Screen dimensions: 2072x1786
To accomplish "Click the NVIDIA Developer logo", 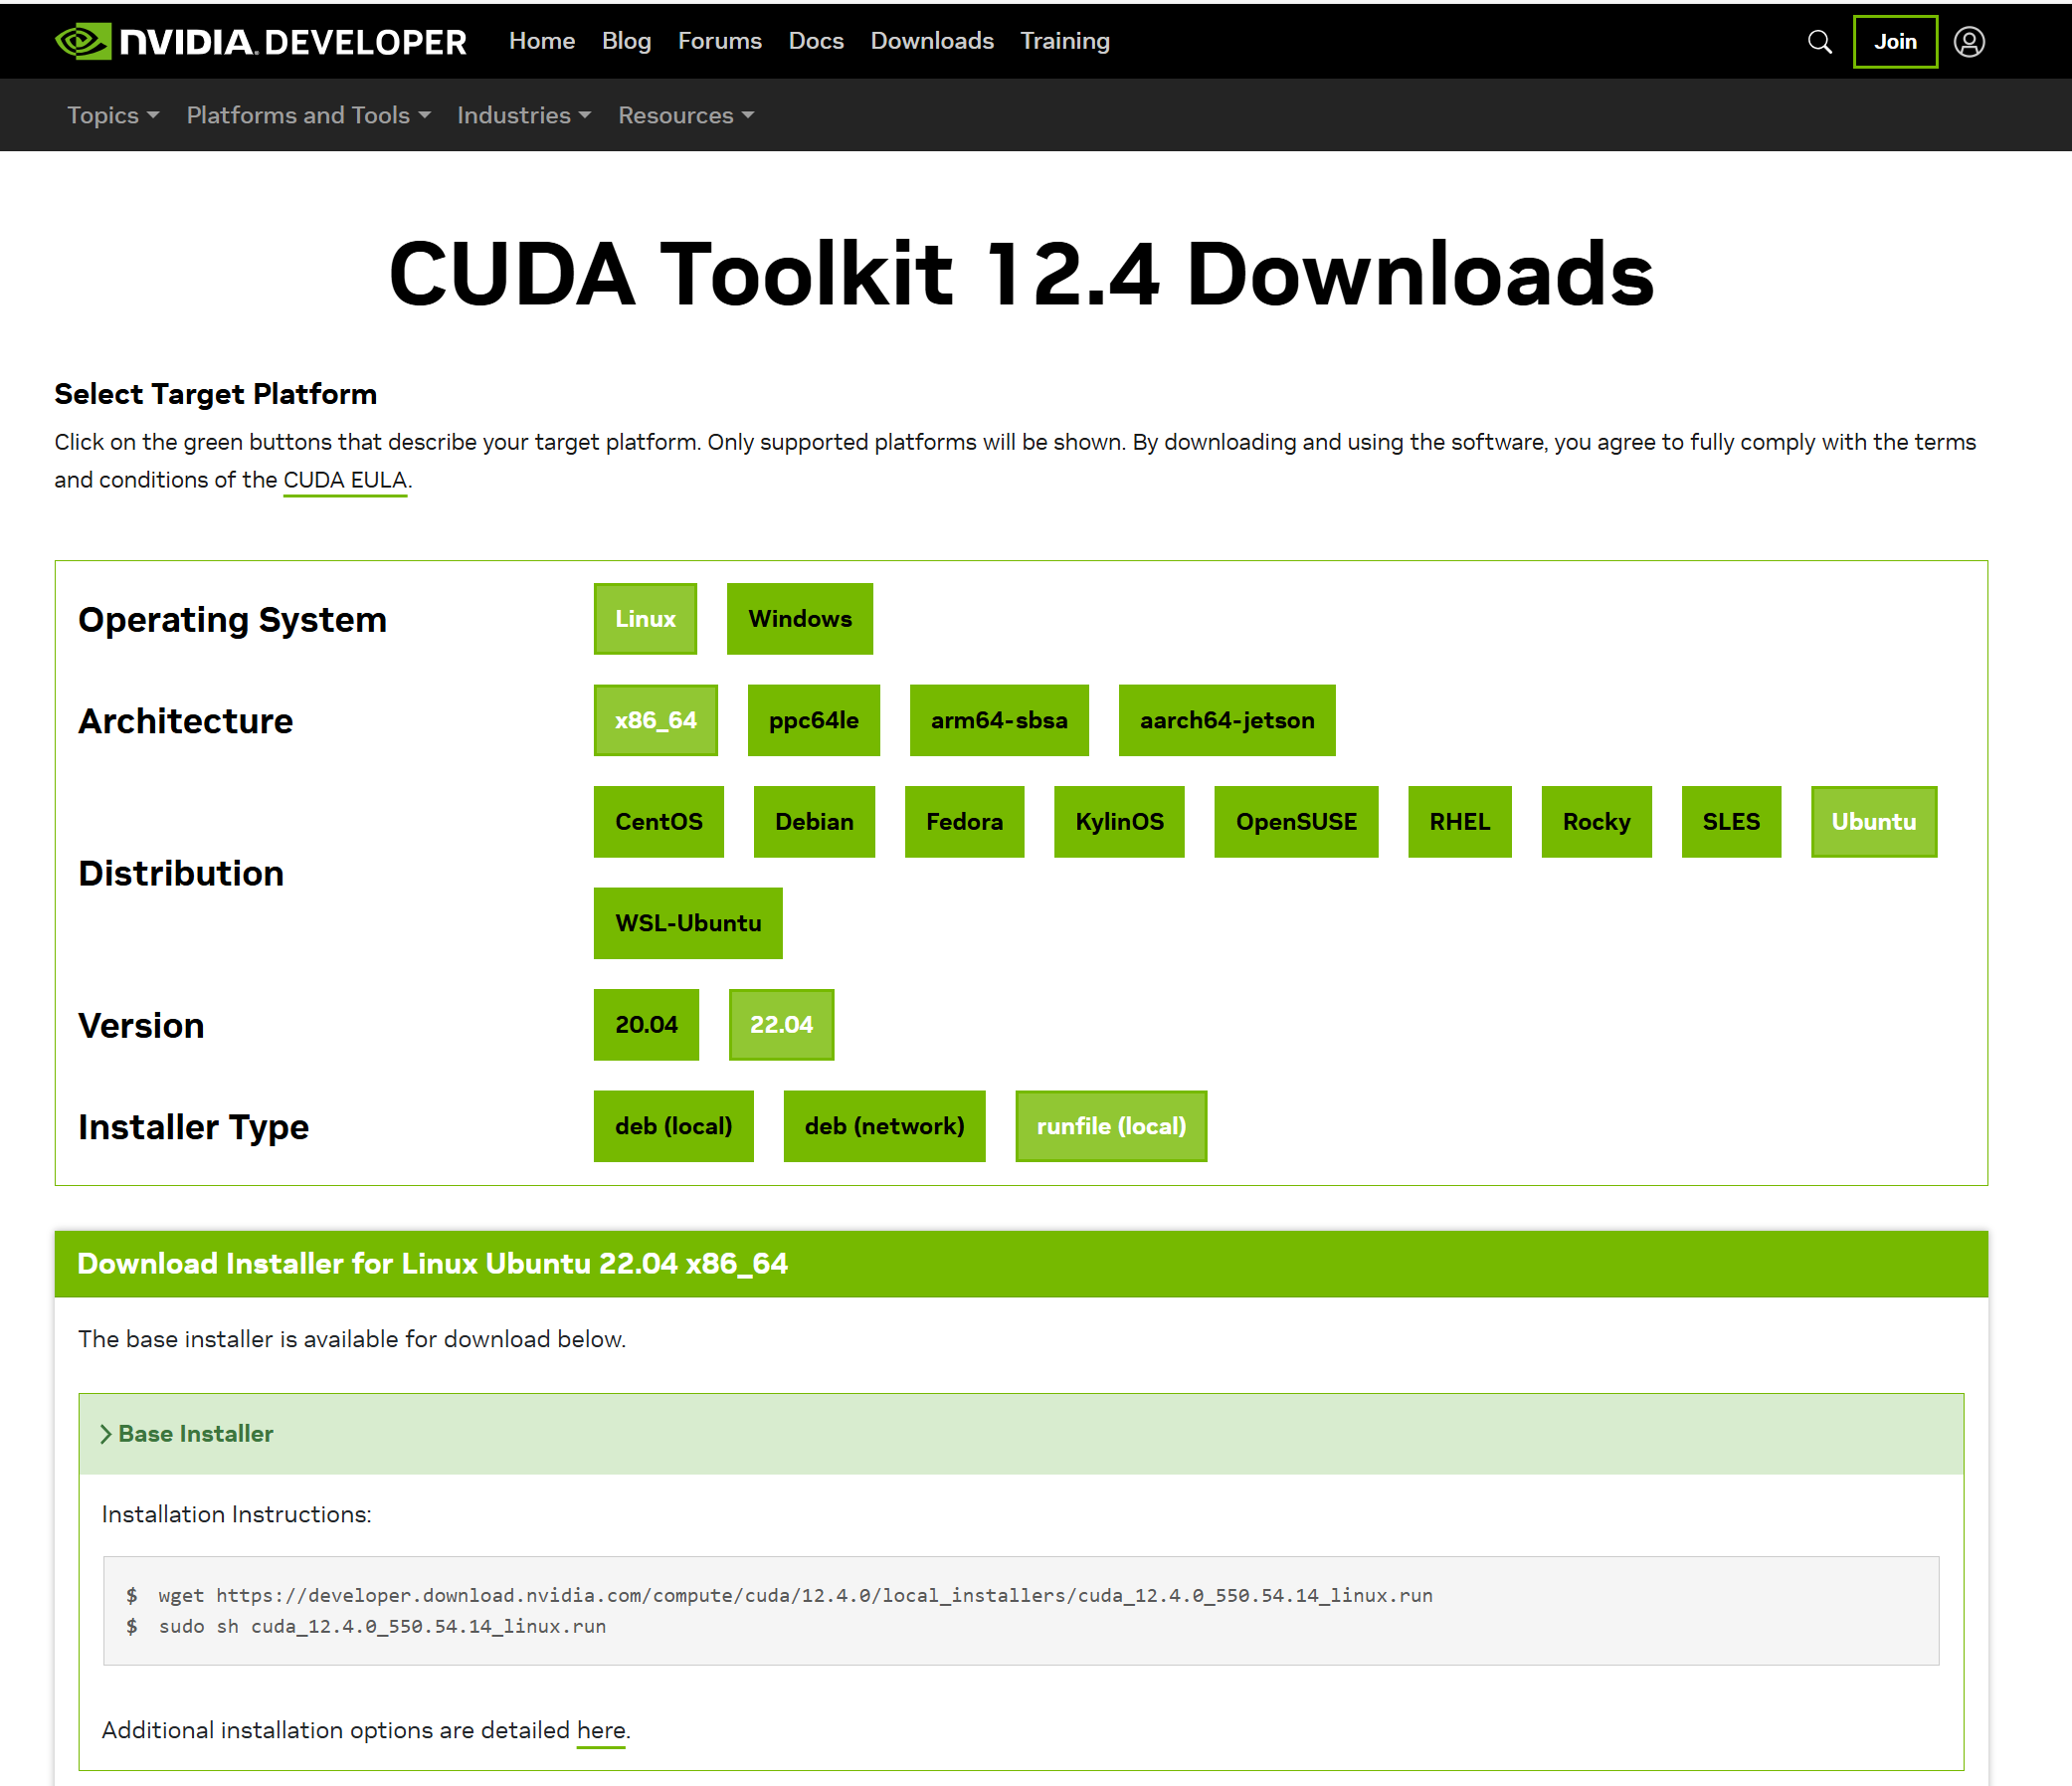I will [260, 41].
